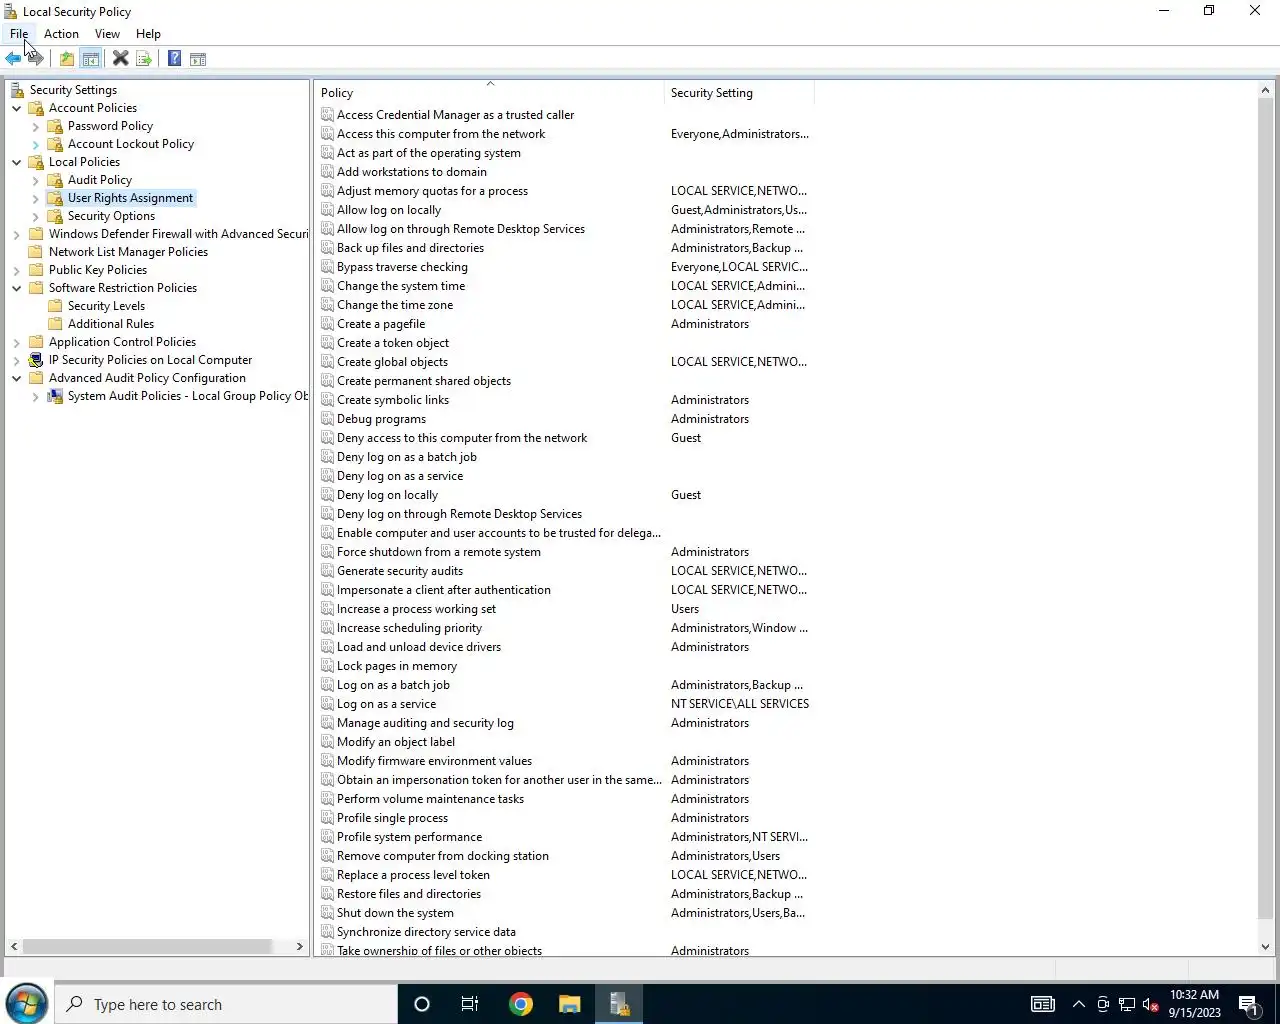Screen dimensions: 1280x1024
Task: Click the Up one level folder icon
Action: 66,59
